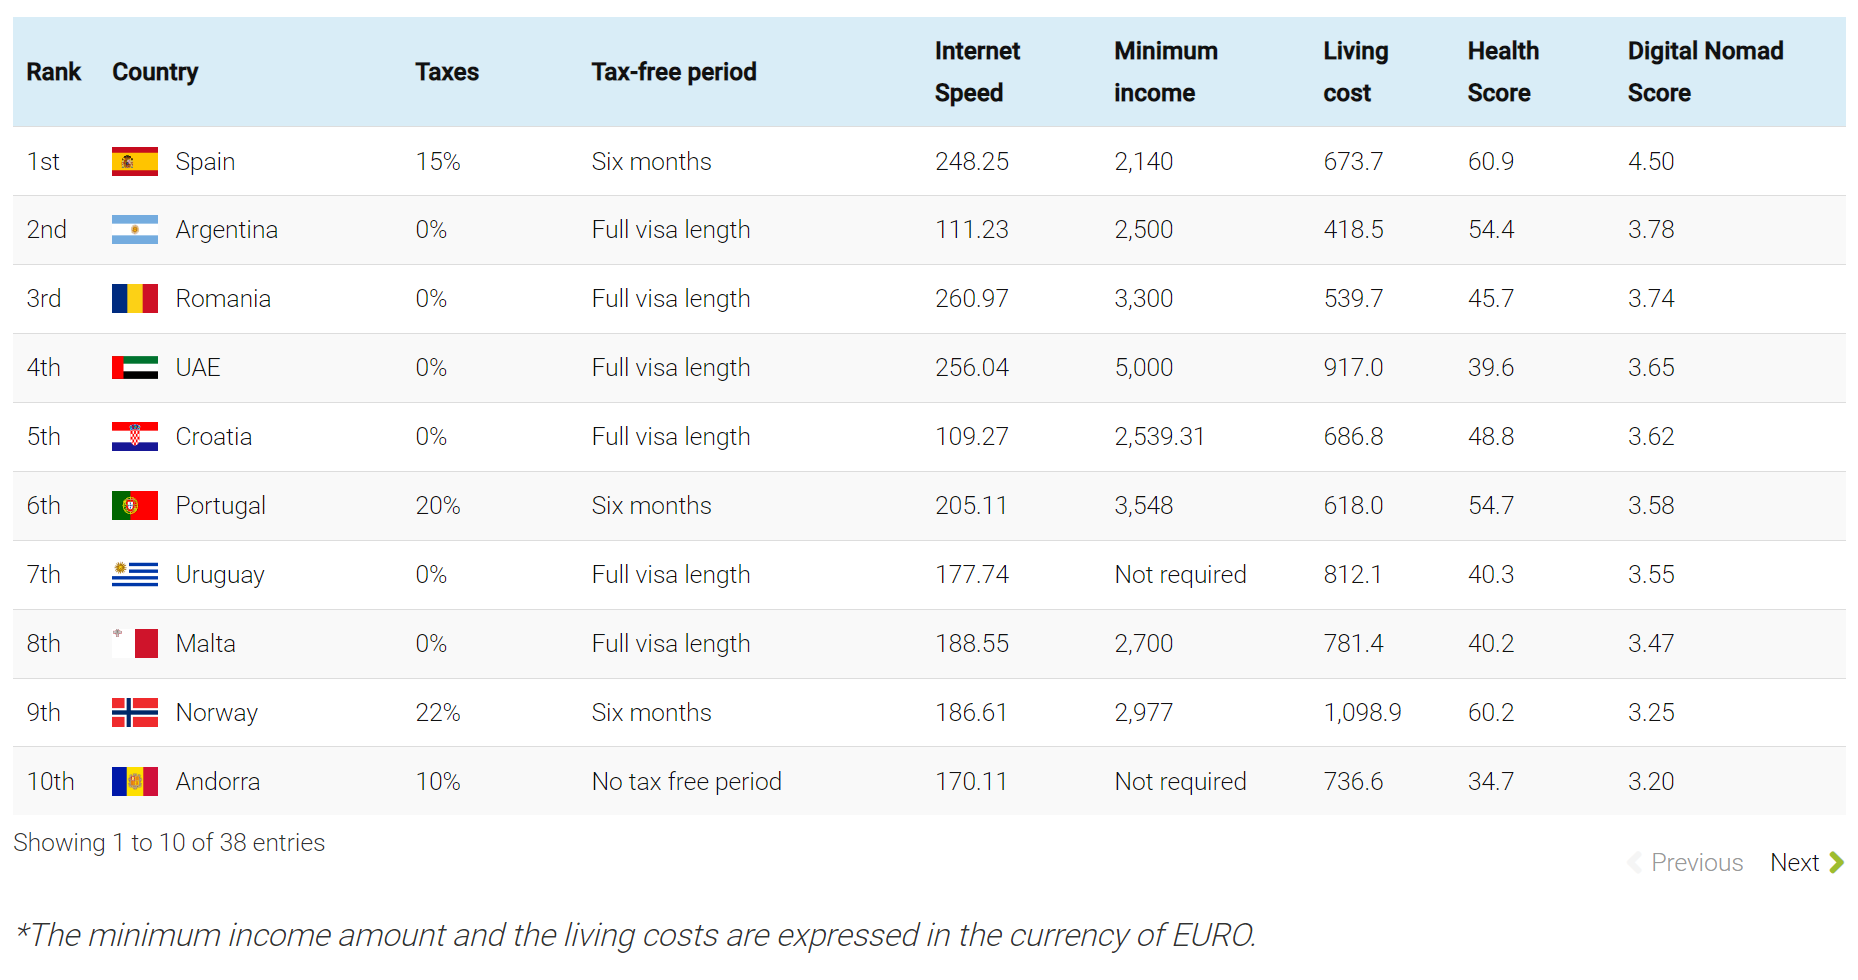Viewport: 1858px width, 980px height.
Task: Click the Spain flag icon
Action: (x=134, y=162)
